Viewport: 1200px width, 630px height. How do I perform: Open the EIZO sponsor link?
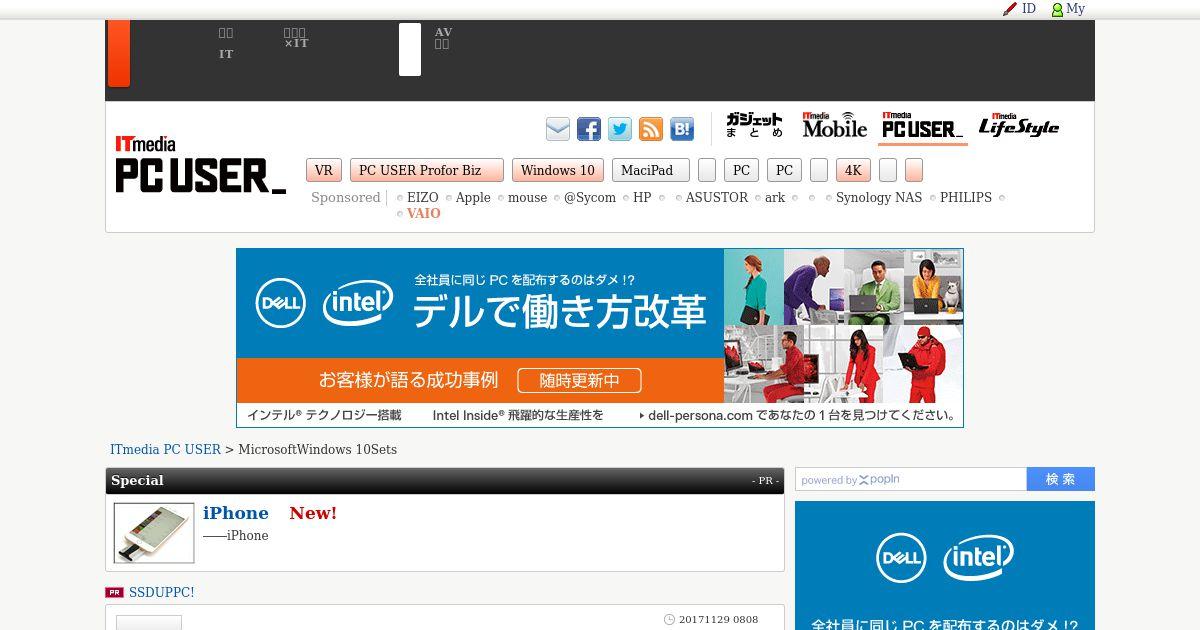[422, 198]
